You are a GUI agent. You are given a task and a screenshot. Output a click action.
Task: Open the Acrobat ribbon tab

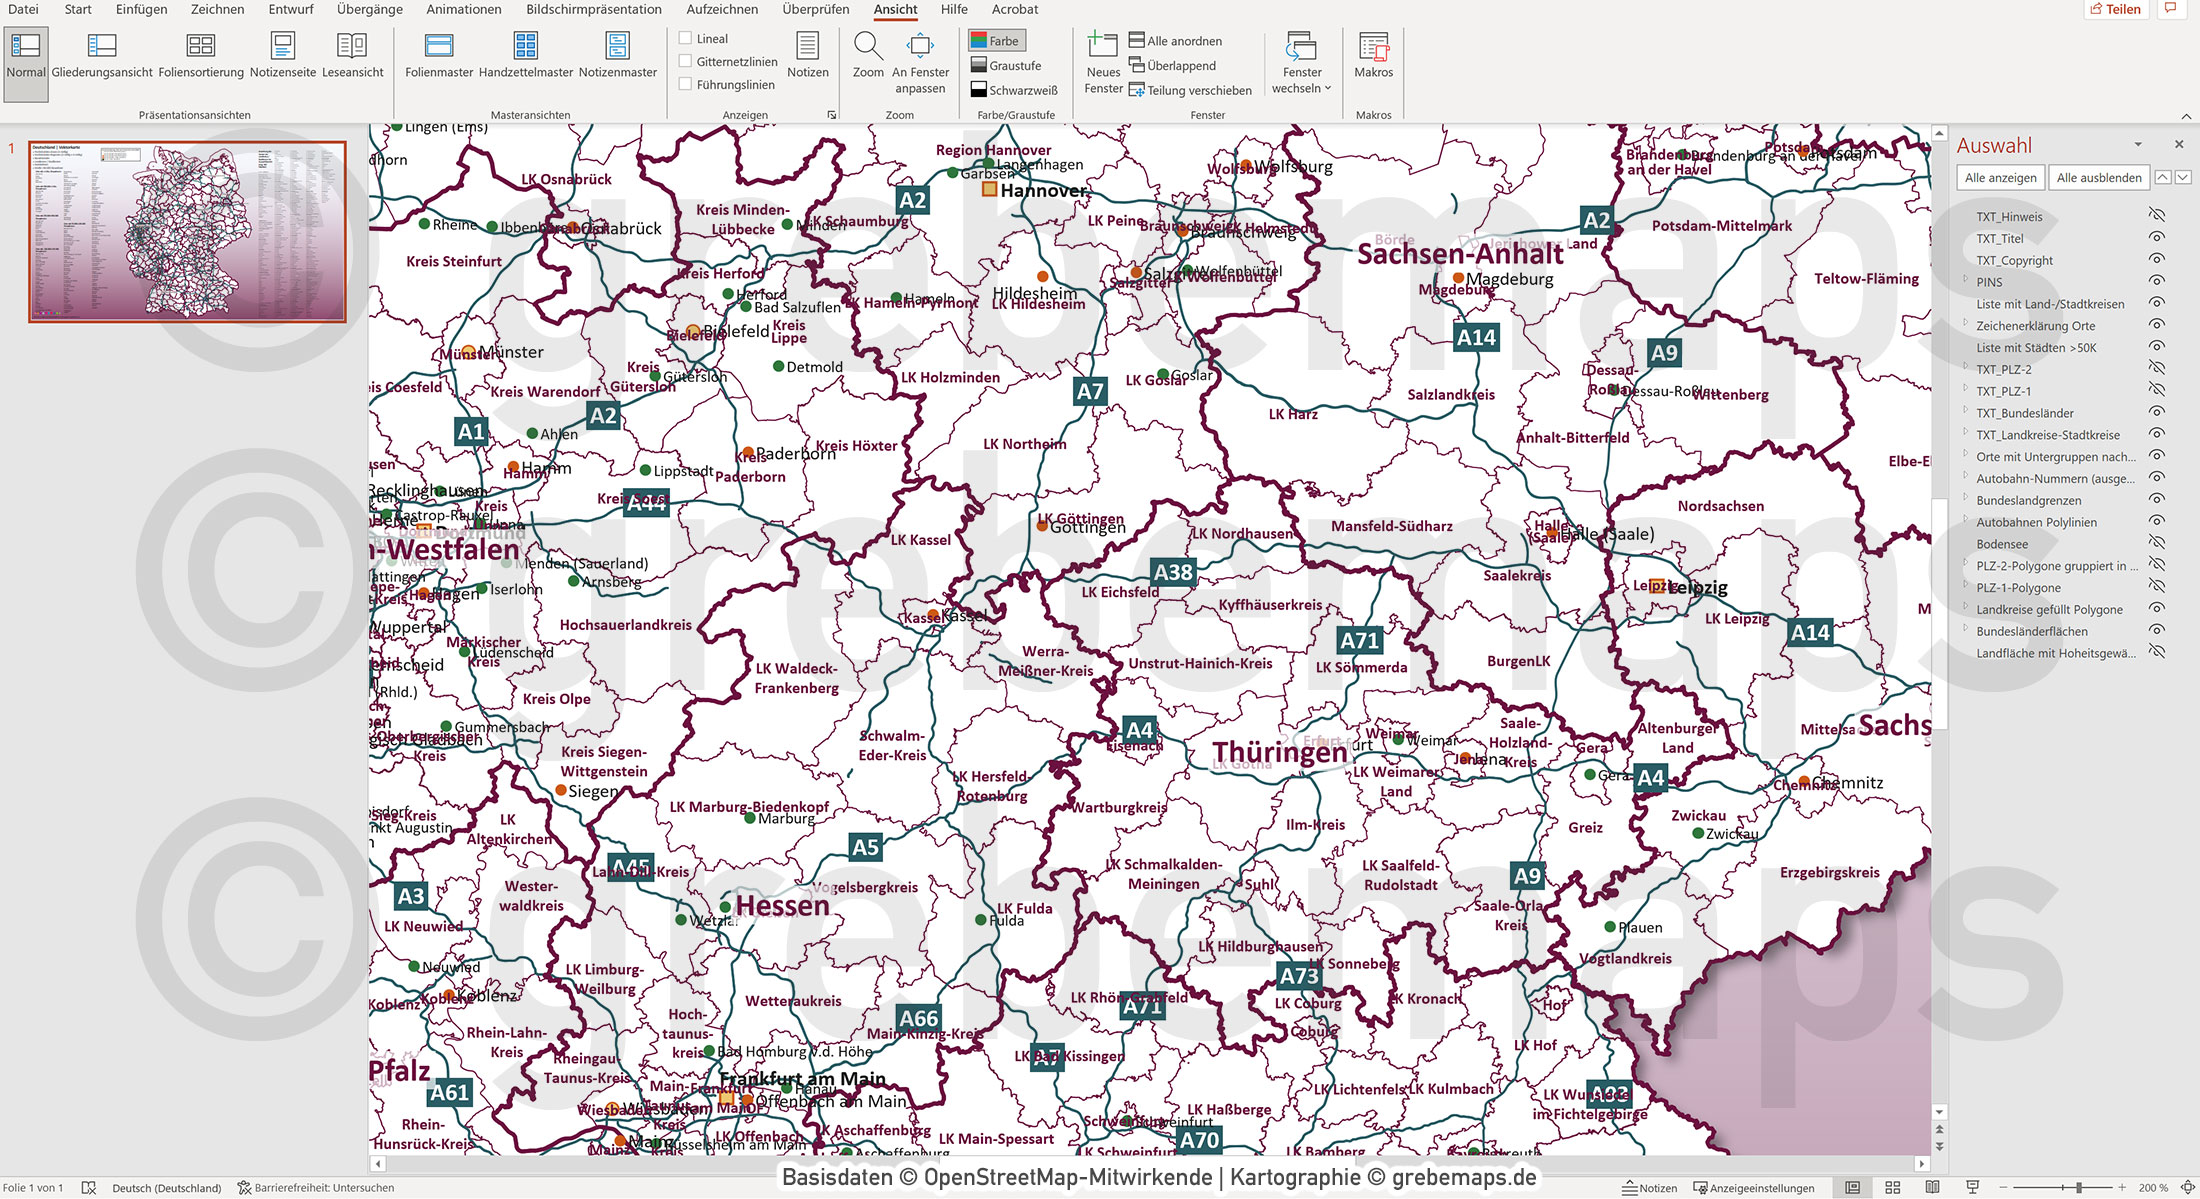tap(1016, 9)
